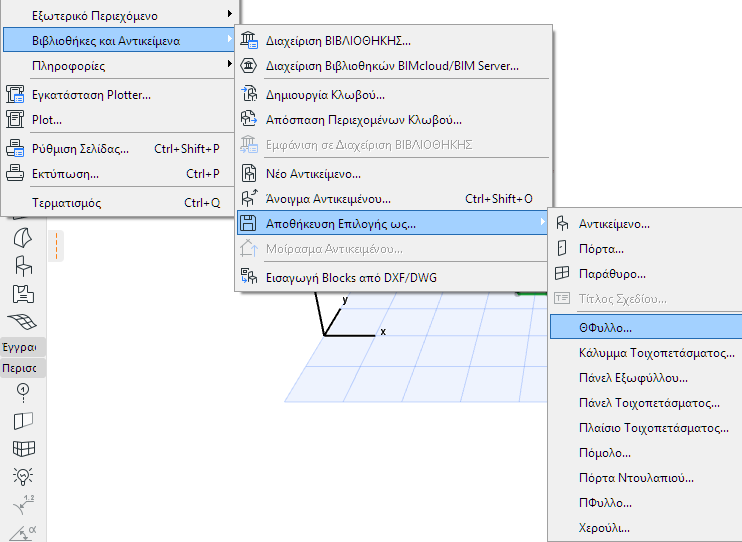Viewport: 742px width, 542px height.
Task: Choose Εισαγωγή Blocks από DXF/DWG entry
Action: (x=393, y=277)
